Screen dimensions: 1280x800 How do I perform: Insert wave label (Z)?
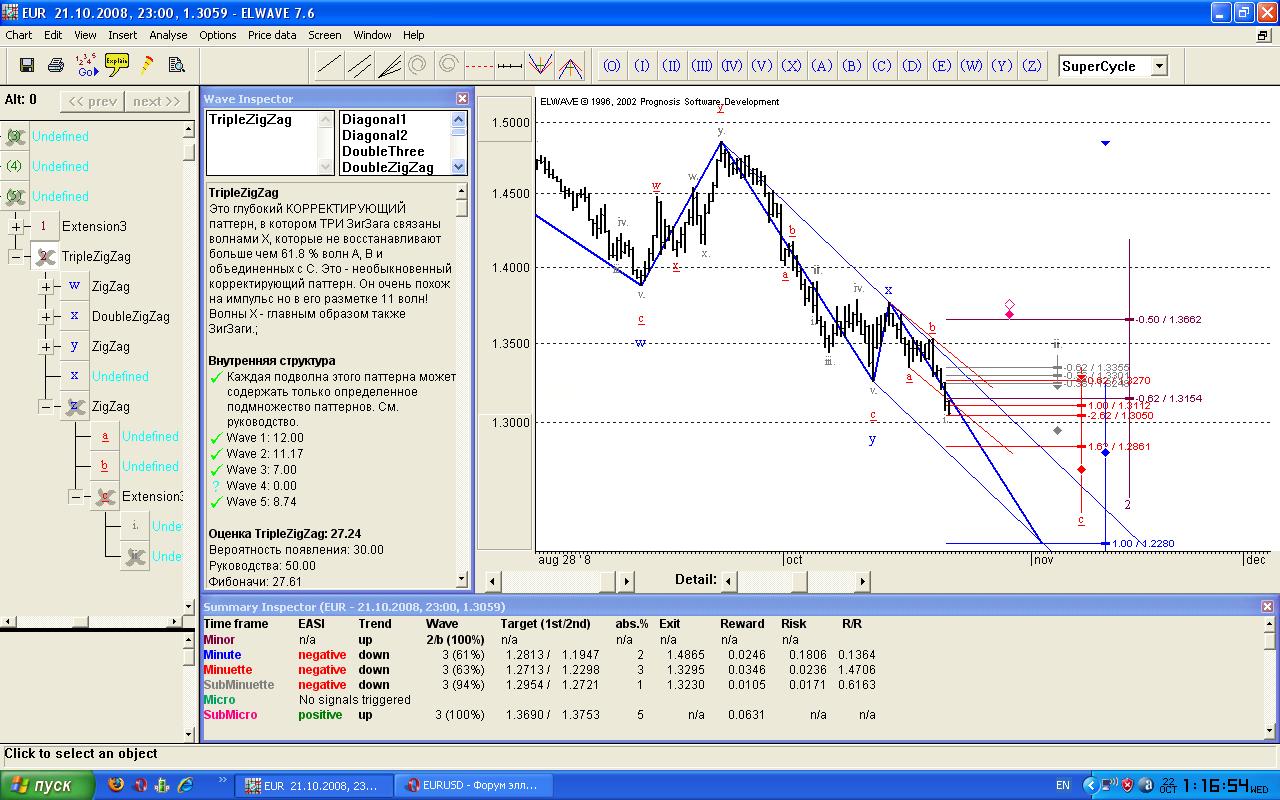click(x=1032, y=66)
